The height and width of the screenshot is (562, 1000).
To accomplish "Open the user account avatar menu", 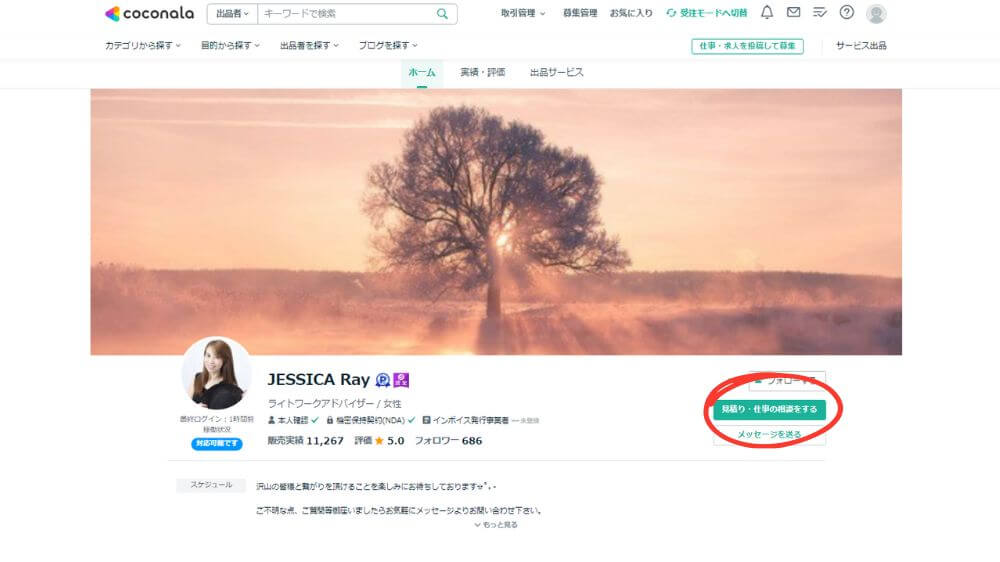I will tap(876, 14).
